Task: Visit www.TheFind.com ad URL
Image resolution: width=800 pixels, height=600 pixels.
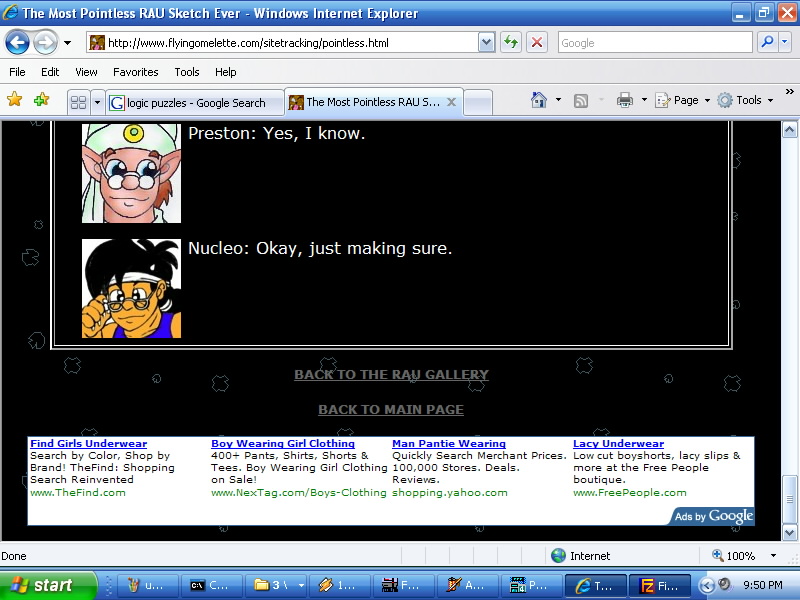Action: click(x=78, y=492)
